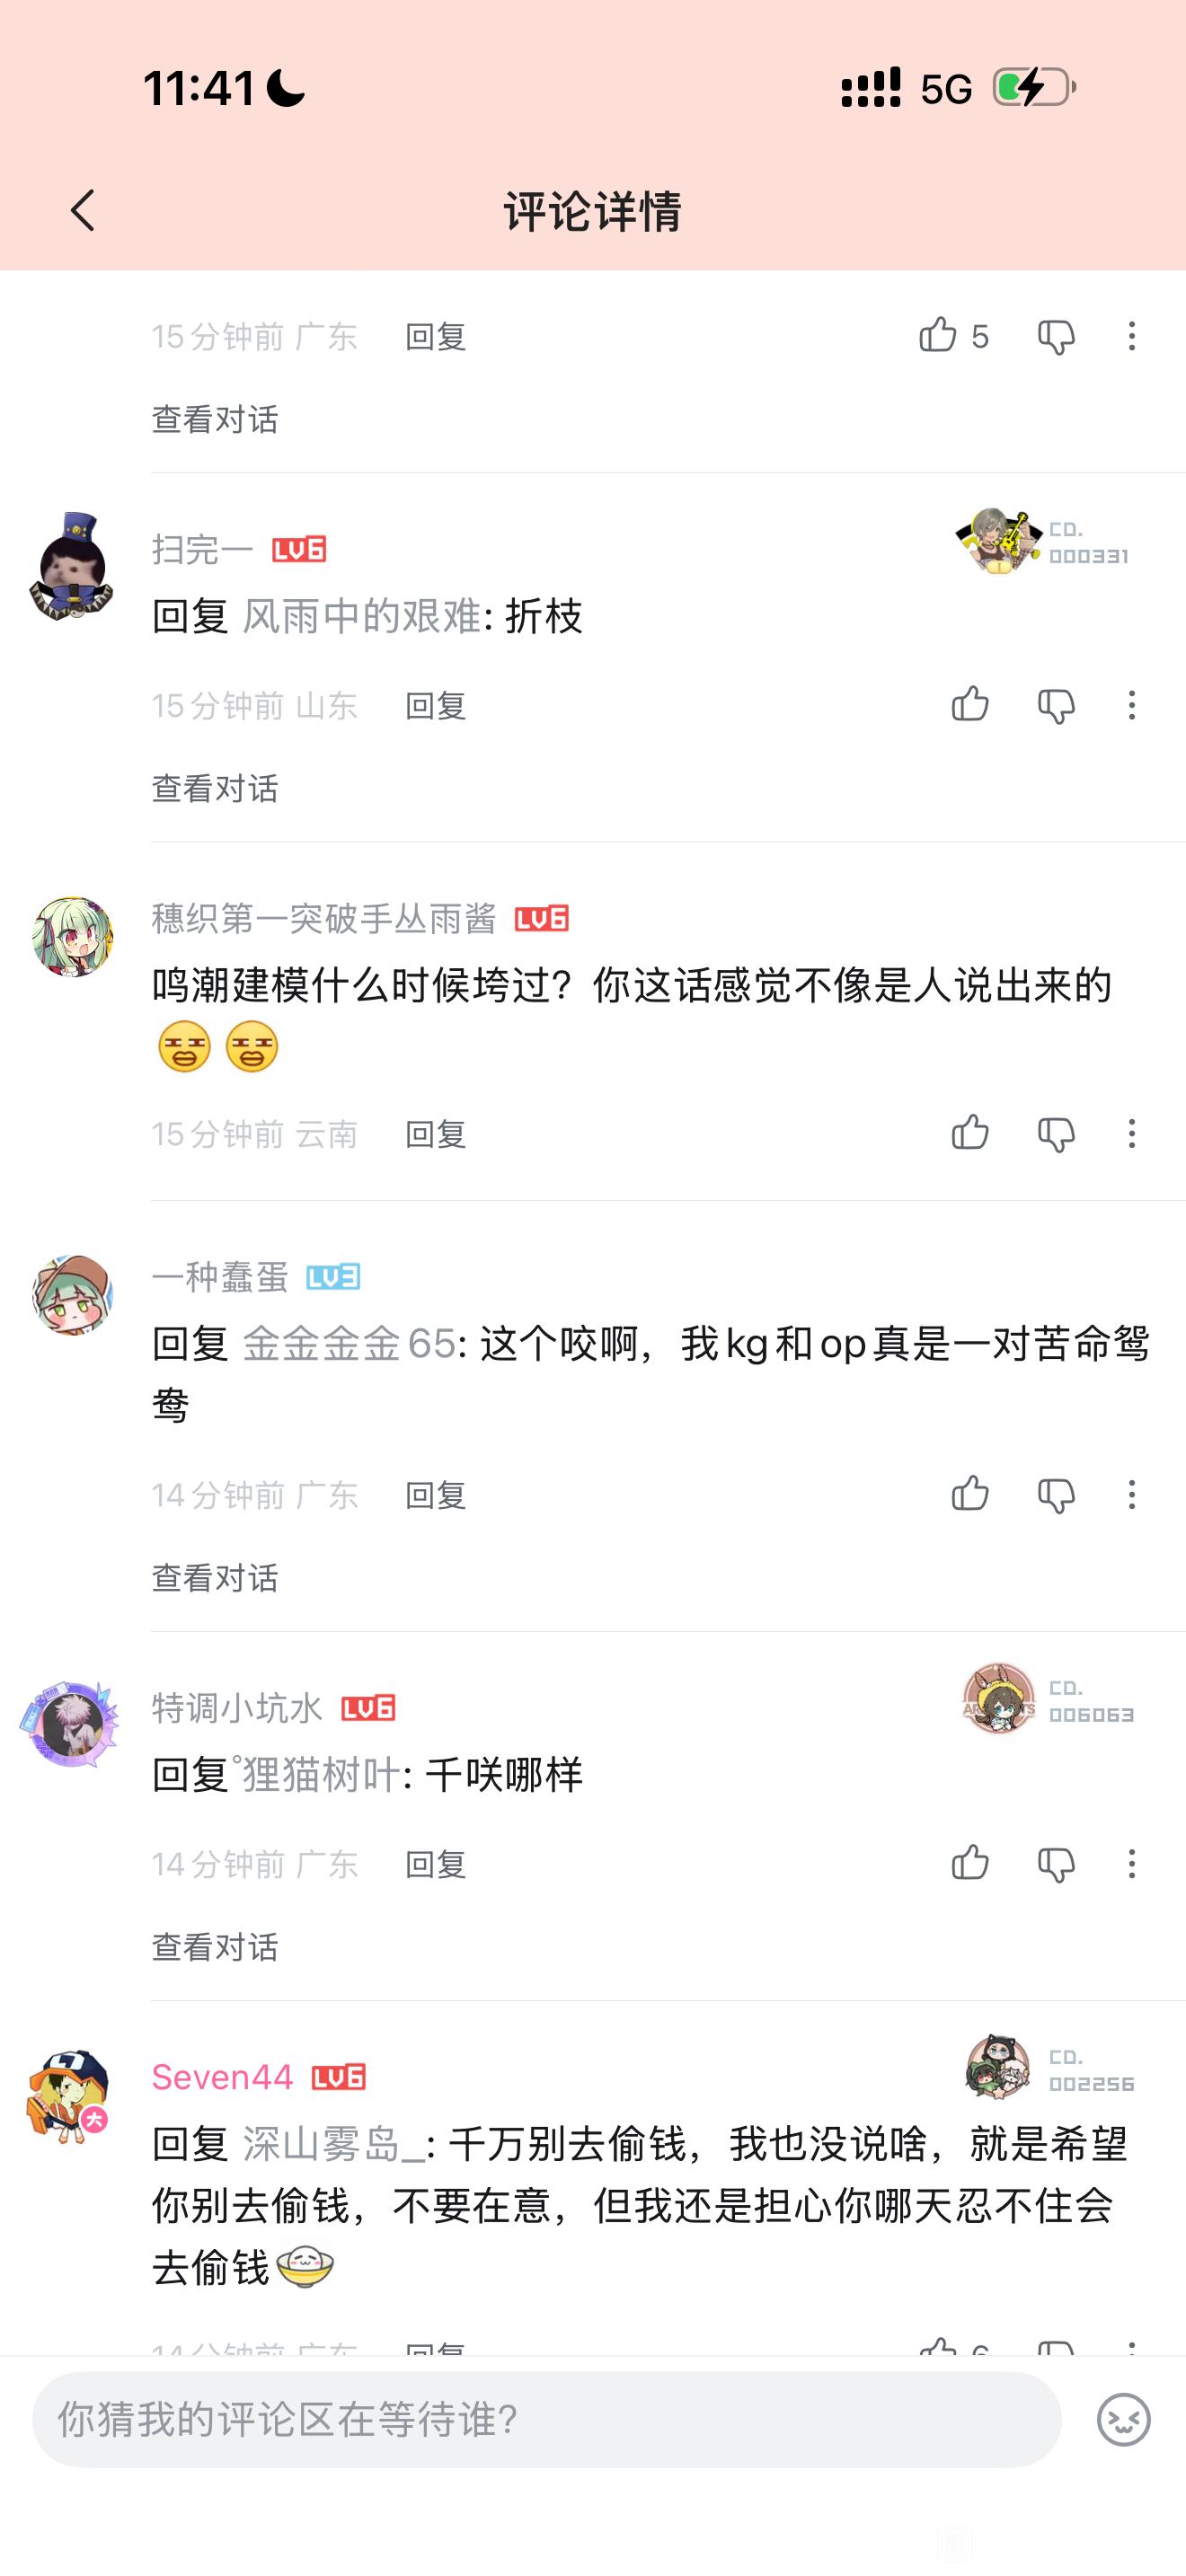The image size is (1186, 2576).
Task: Open more options on the 5-likes comment
Action: click(x=1132, y=336)
